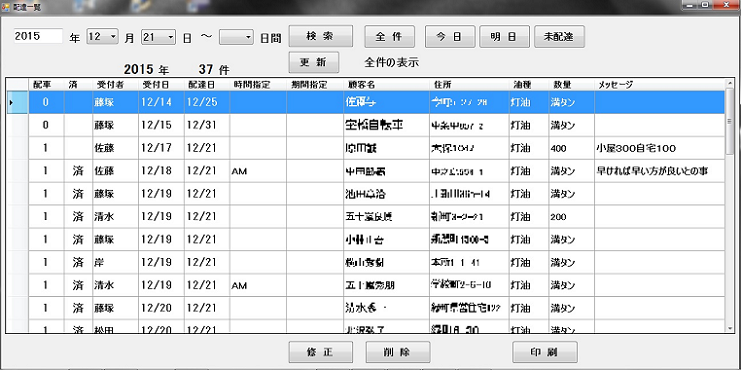The width and height of the screenshot is (741, 370).
Task: Click the 時間指定 column header
Action: pyautogui.click(x=258, y=85)
